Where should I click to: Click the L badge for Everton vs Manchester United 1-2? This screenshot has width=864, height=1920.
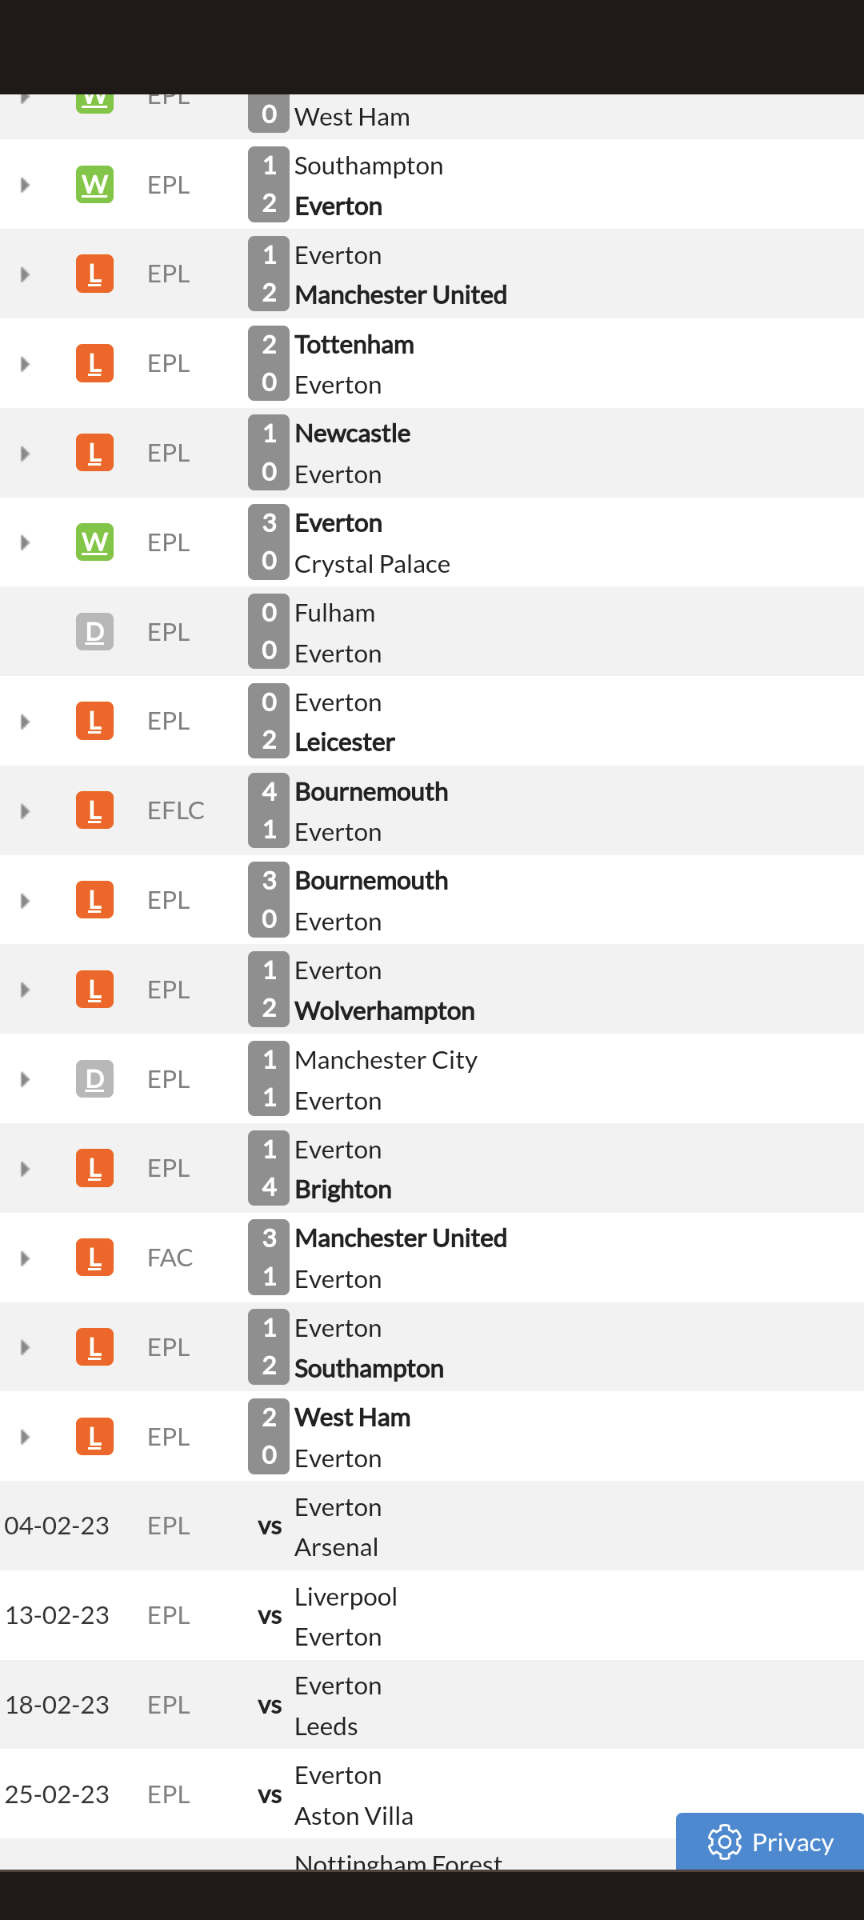(95, 273)
